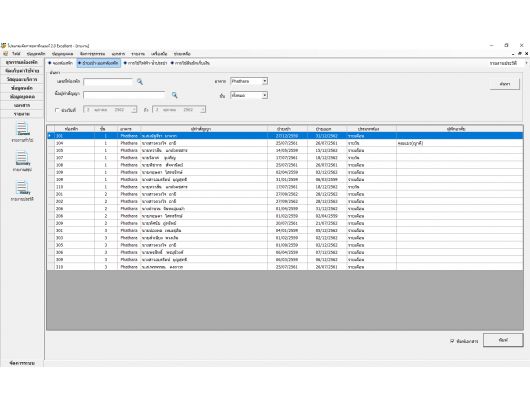The image size is (530, 410).
Task: Click magnifier icon beside room number field
Action: tap(140, 82)
